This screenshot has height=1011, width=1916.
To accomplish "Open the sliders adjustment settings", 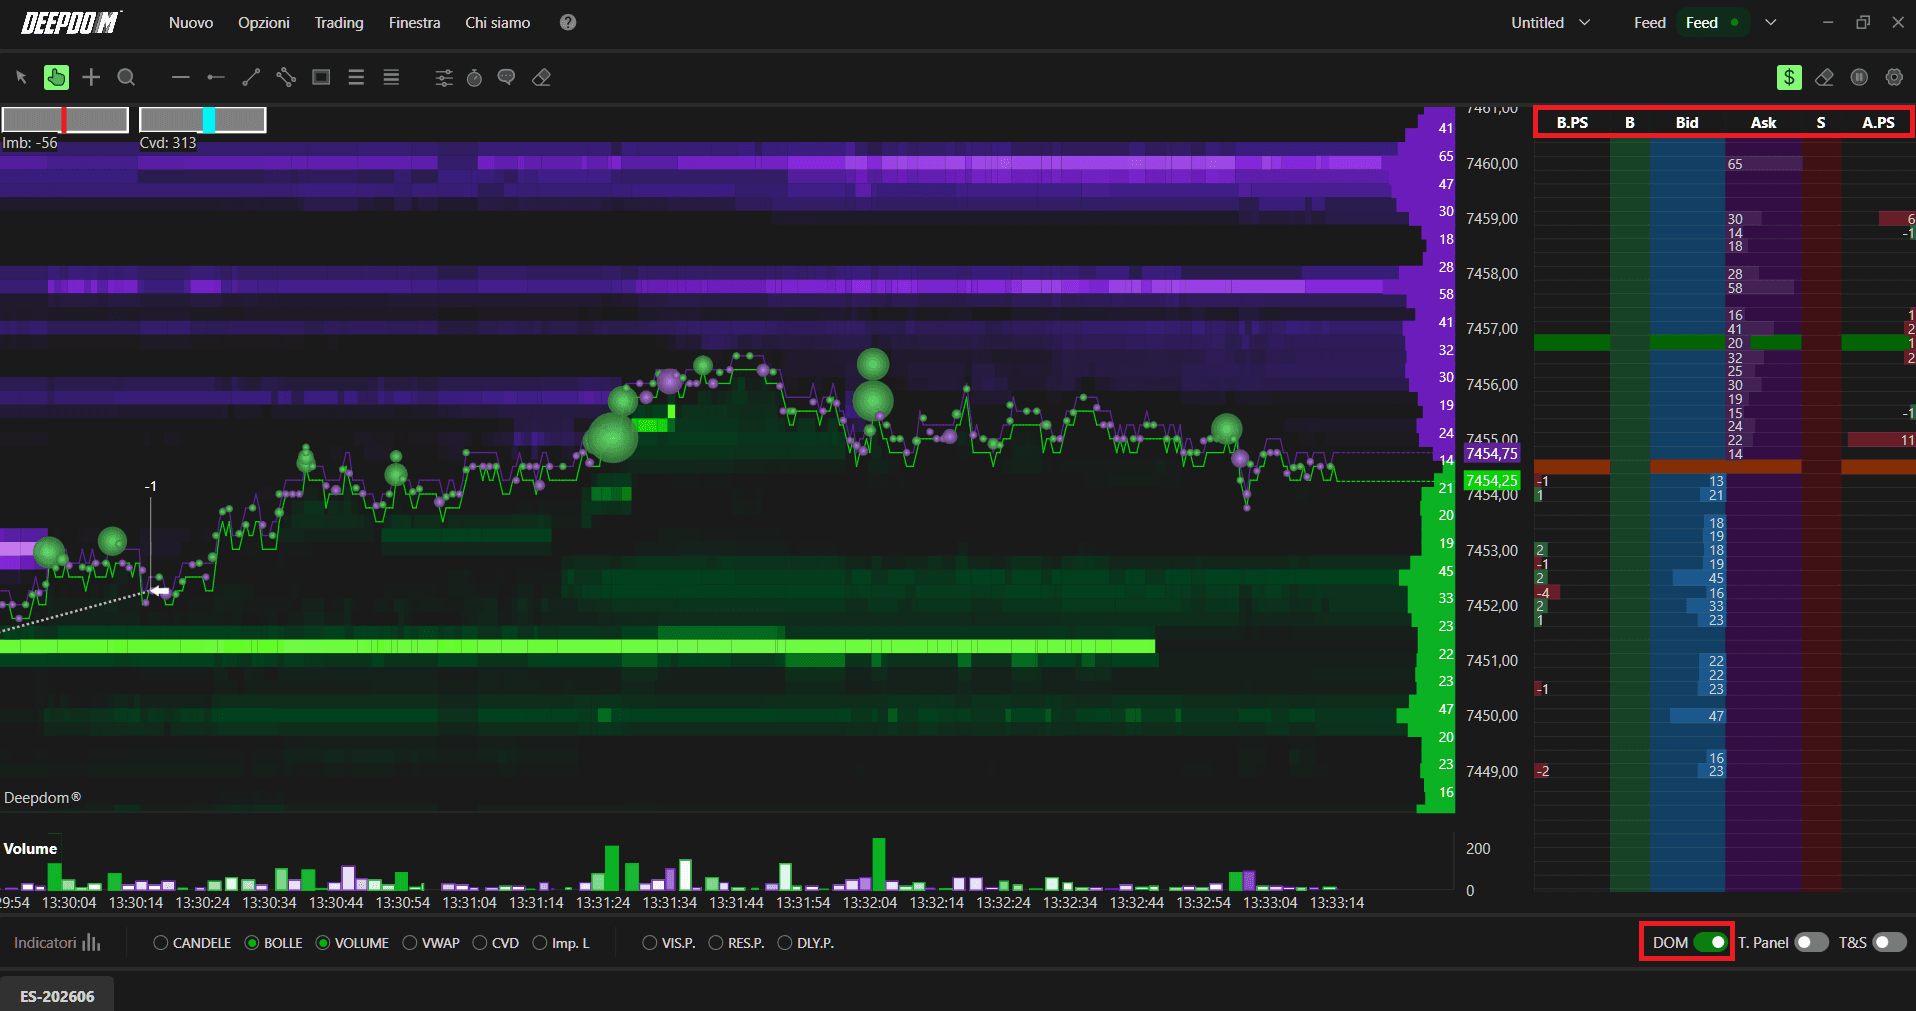I will pos(444,77).
